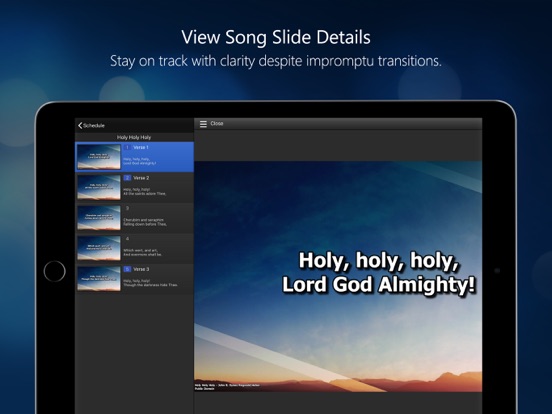The image size is (552, 414).
Task: Open slide 3 thumbnail Cherubim and seraphim
Action: click(x=99, y=218)
